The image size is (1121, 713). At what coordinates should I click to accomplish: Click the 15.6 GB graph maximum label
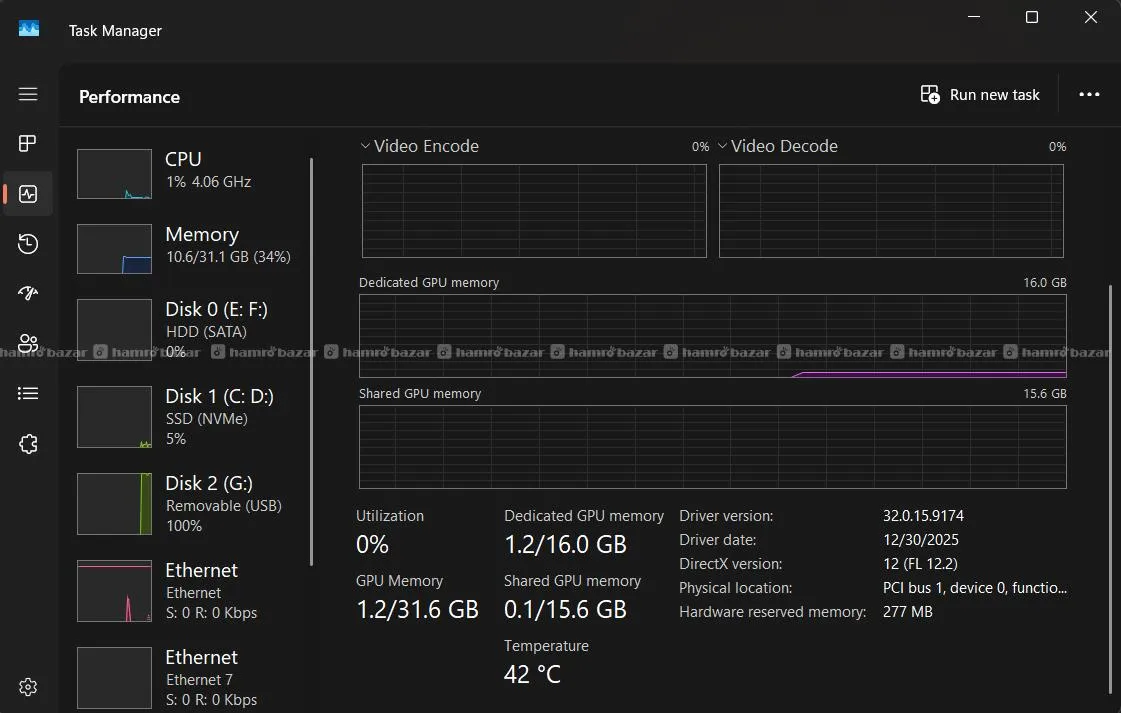pyautogui.click(x=1045, y=393)
